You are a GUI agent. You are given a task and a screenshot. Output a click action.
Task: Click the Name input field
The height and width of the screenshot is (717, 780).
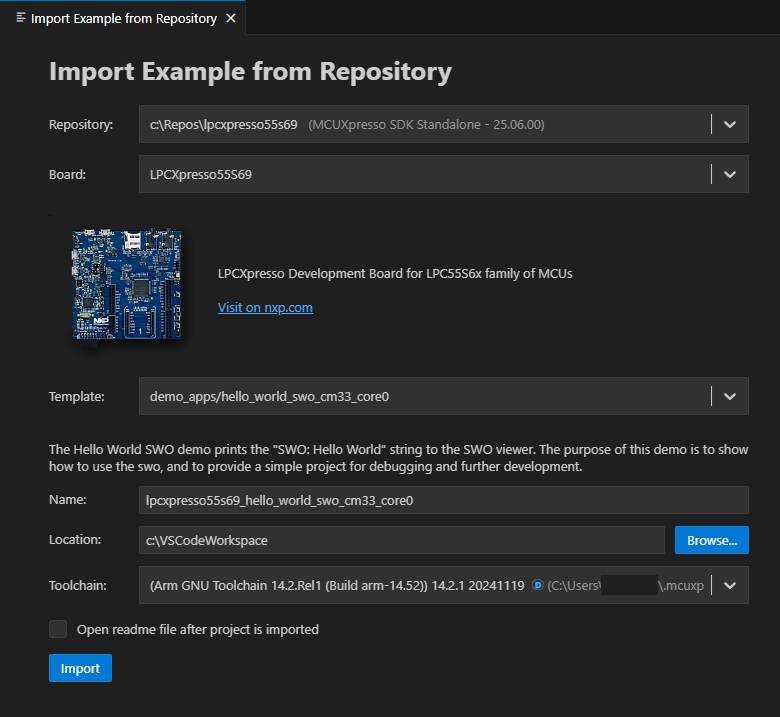[444, 500]
